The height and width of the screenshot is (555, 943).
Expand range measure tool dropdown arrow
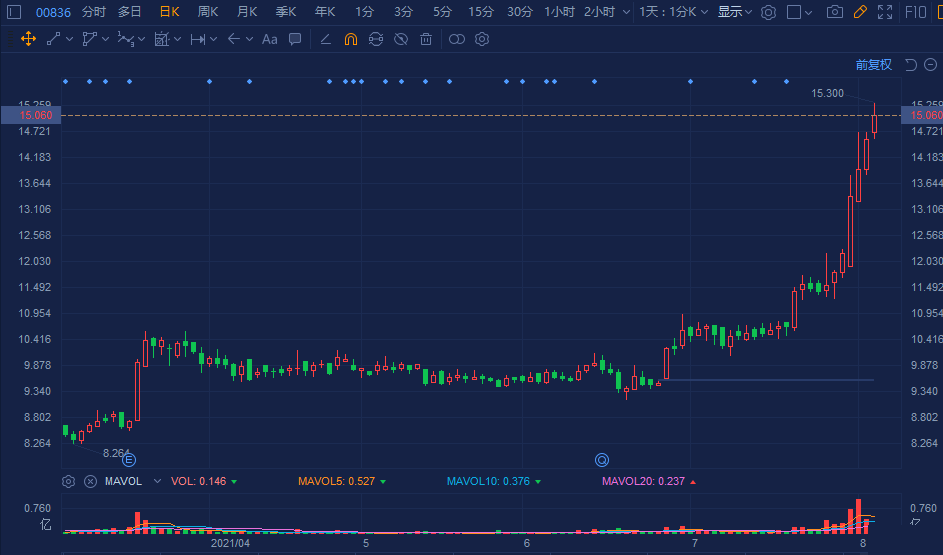tap(213, 40)
